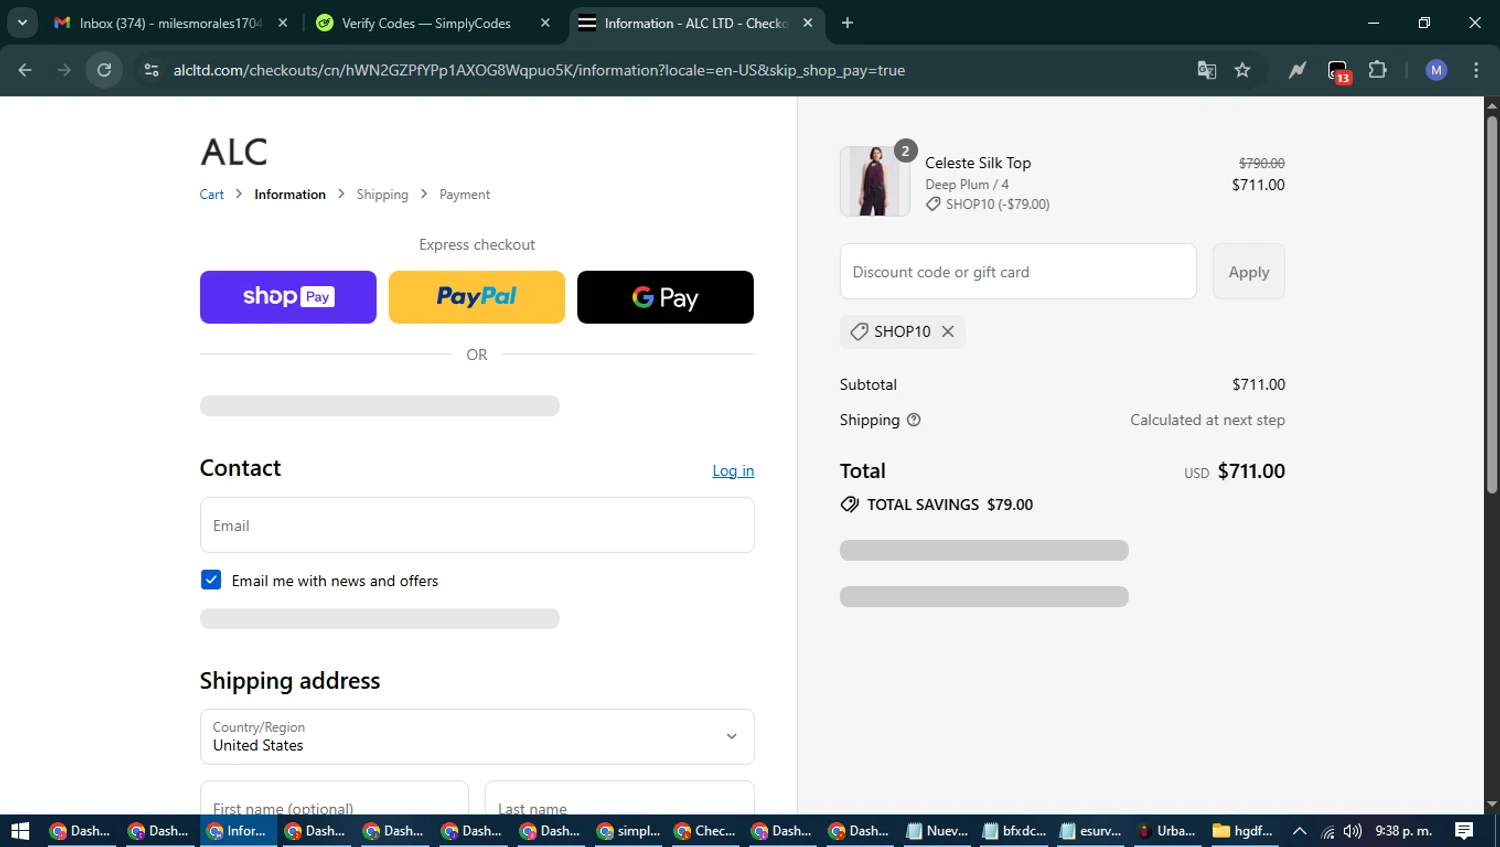Uncheck Email me with news and offers
1500x847 pixels.
211,580
